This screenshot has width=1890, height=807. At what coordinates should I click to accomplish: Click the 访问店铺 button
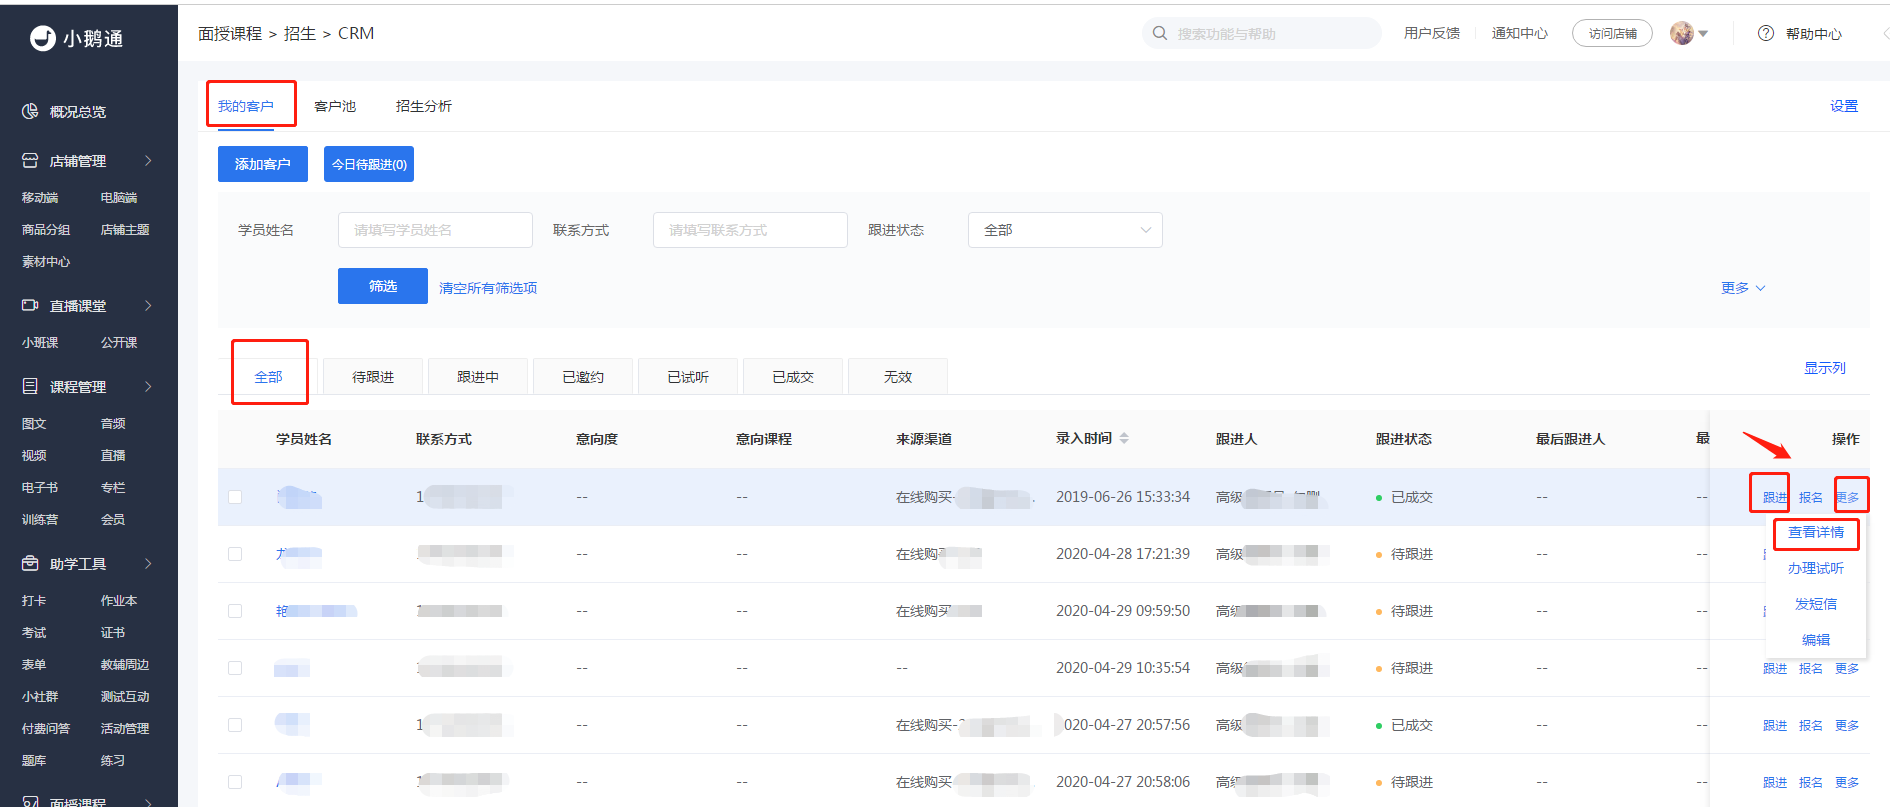1612,33
